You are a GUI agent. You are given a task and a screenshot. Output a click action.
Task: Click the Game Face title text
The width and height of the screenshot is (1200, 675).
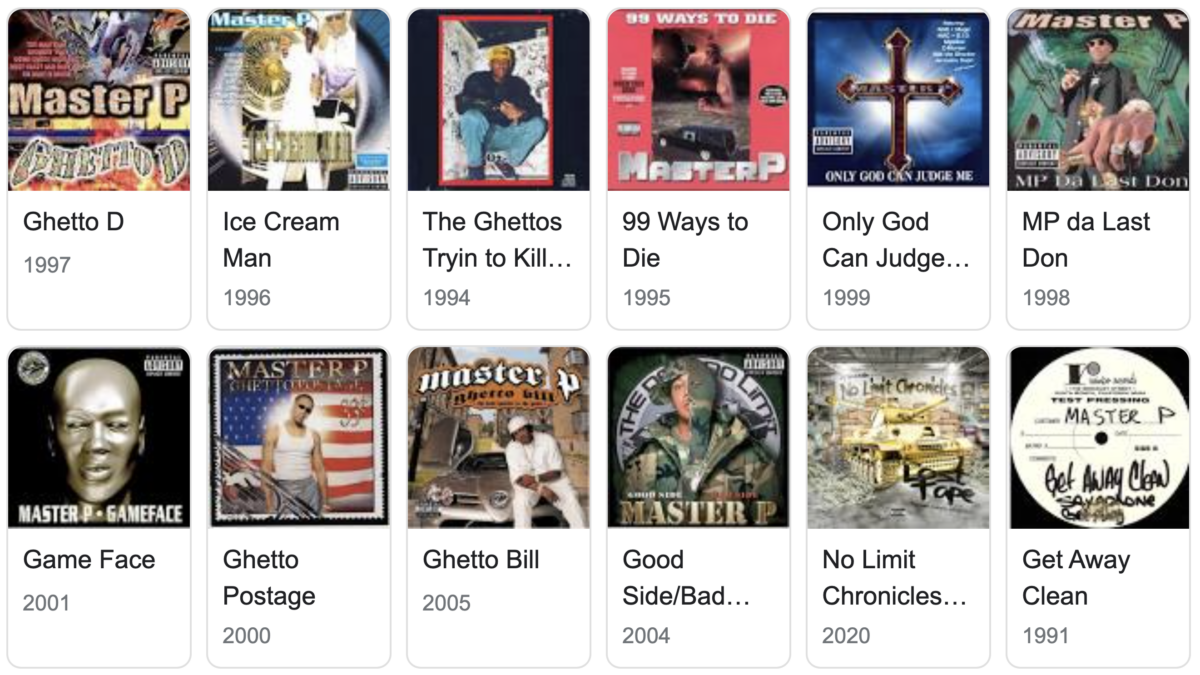point(89,560)
